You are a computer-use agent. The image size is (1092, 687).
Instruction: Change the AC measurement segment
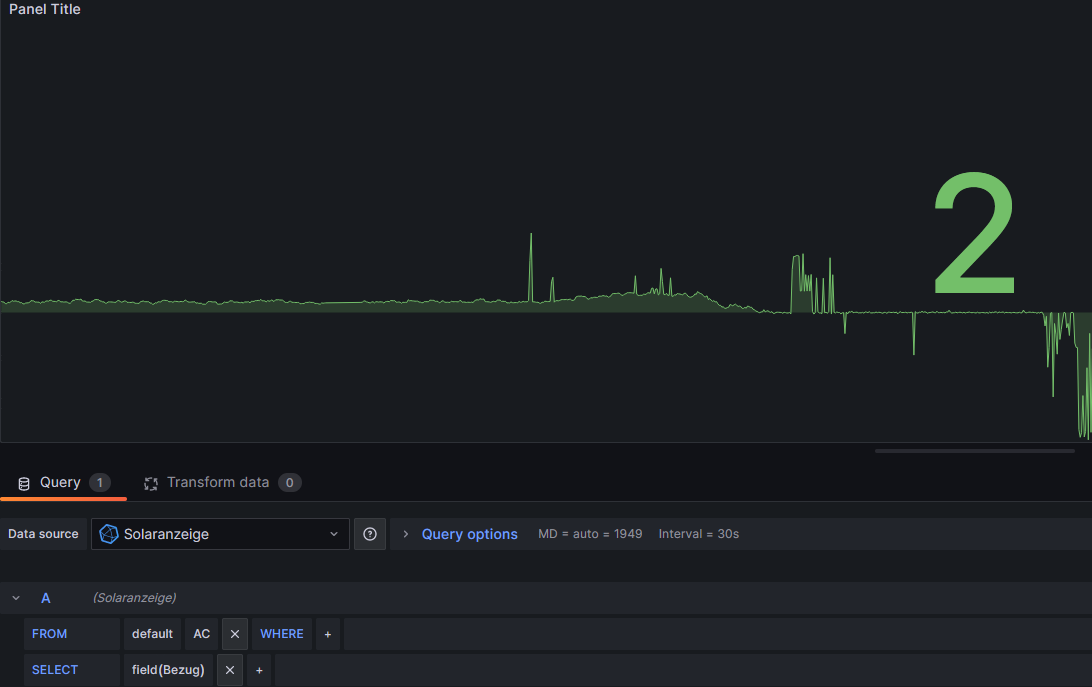pos(202,634)
